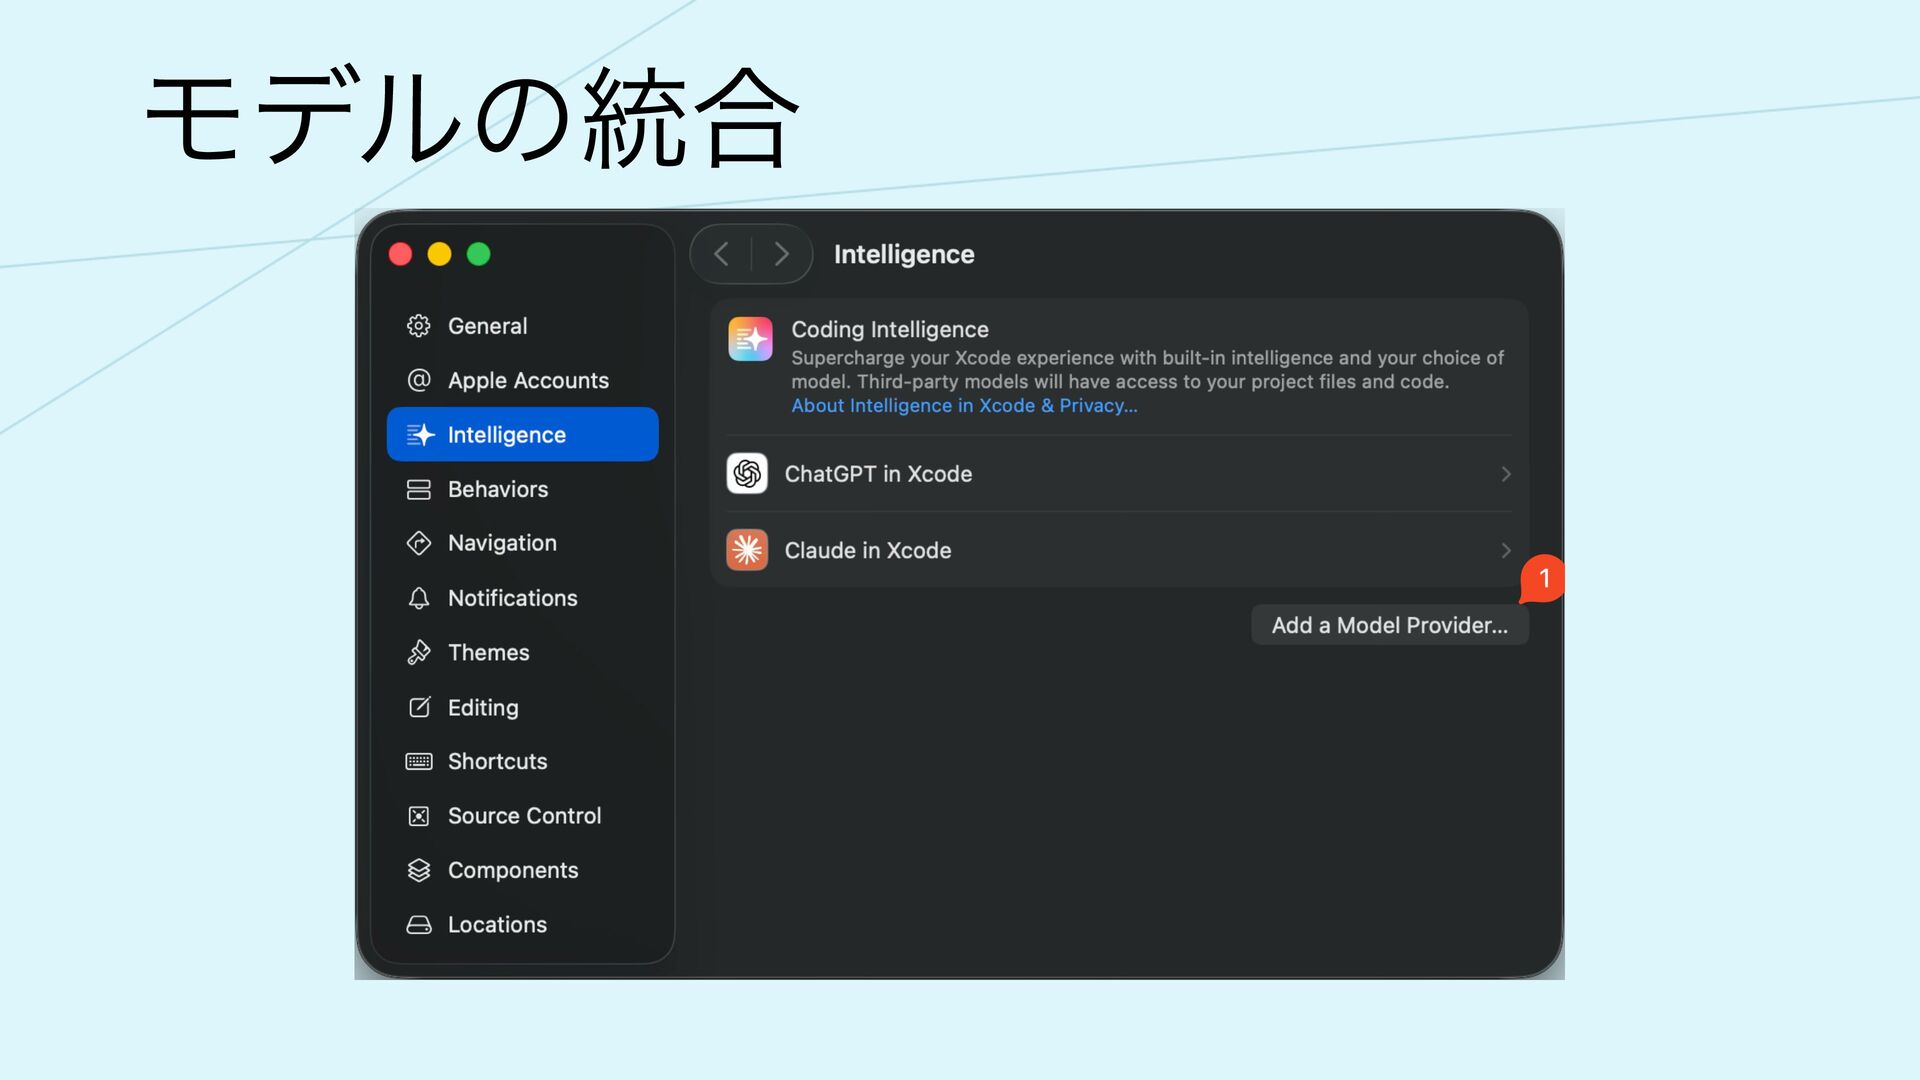
Task: Select Shortcuts in the sidebar
Action: coord(497,761)
